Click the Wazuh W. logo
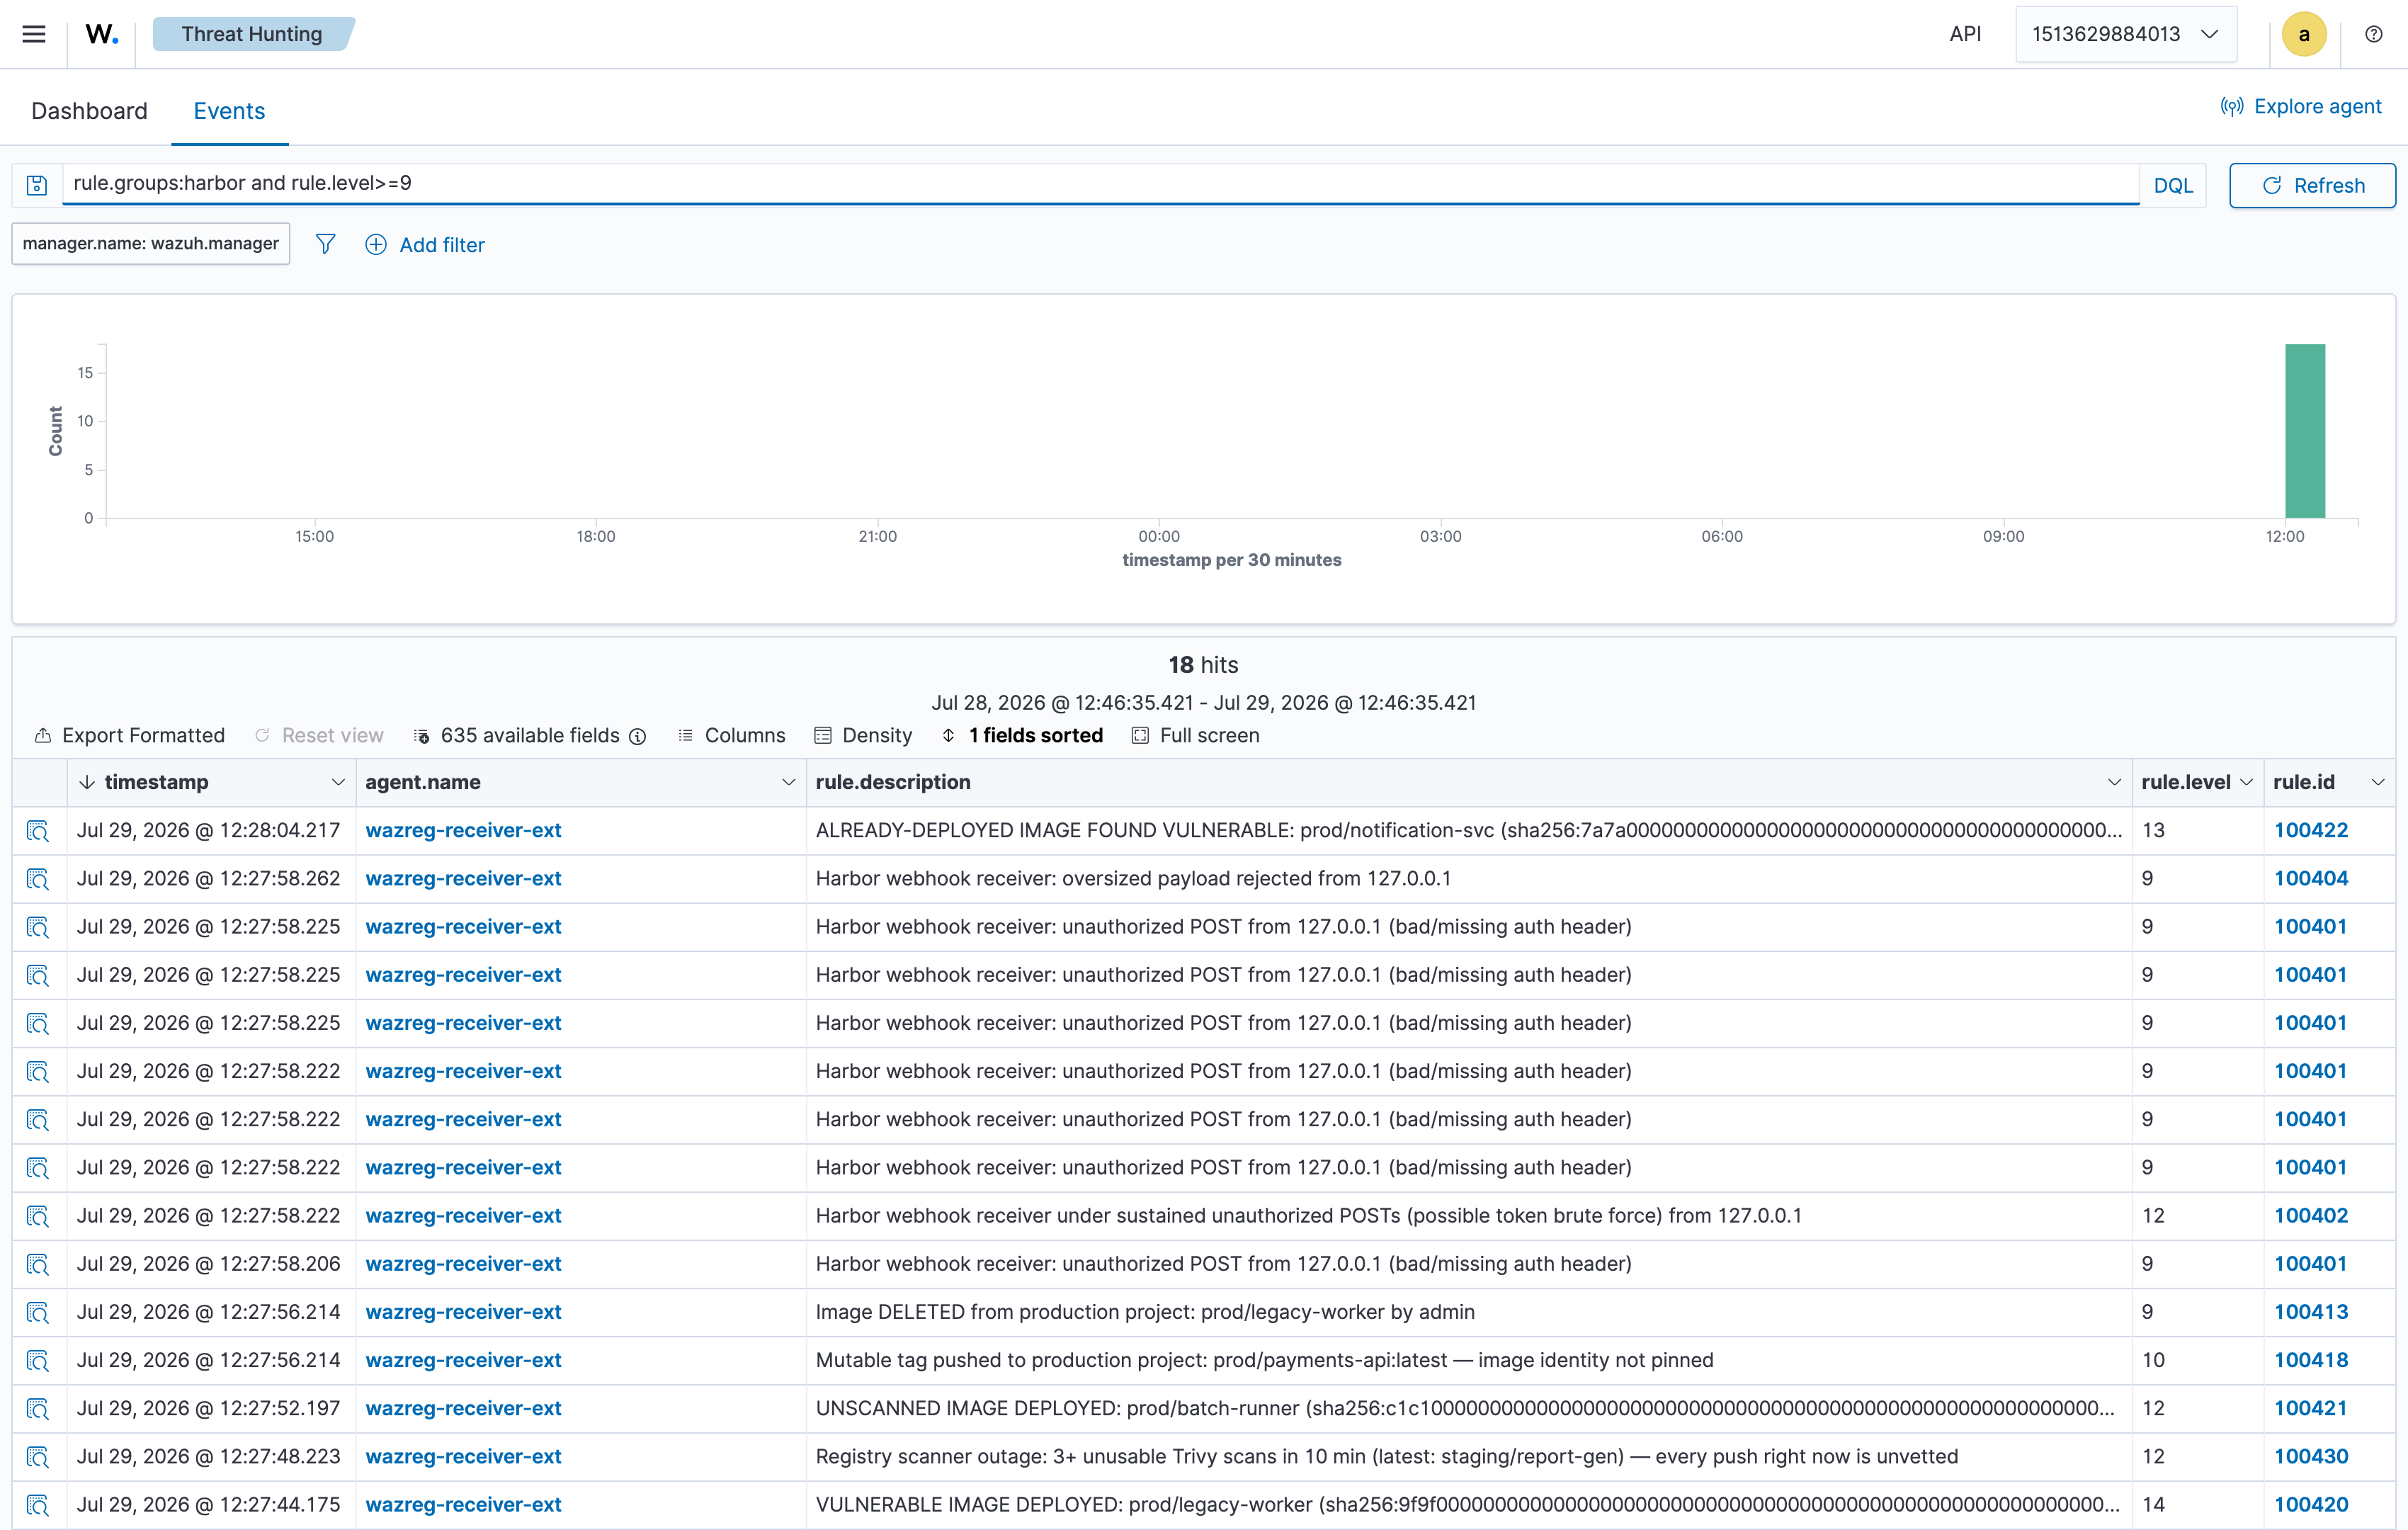Viewport: 2408px width, 1530px height. click(102, 34)
